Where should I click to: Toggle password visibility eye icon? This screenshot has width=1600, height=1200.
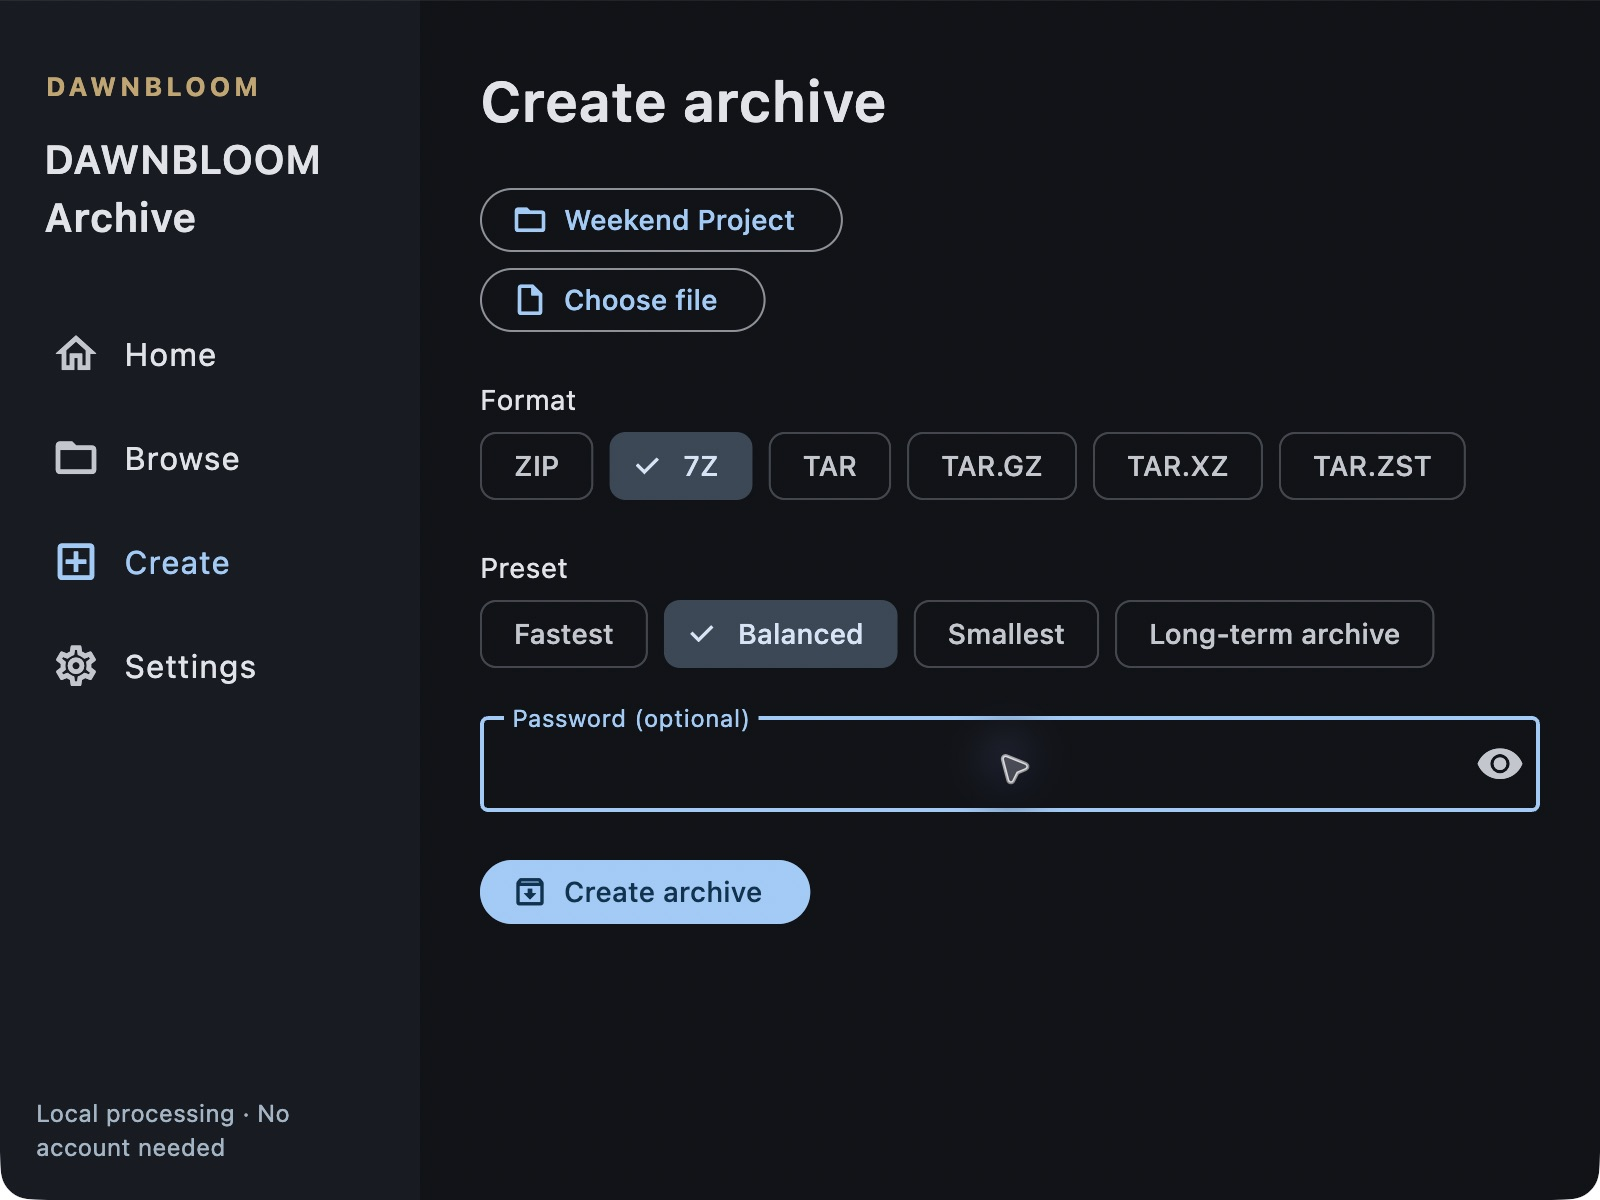pos(1499,764)
